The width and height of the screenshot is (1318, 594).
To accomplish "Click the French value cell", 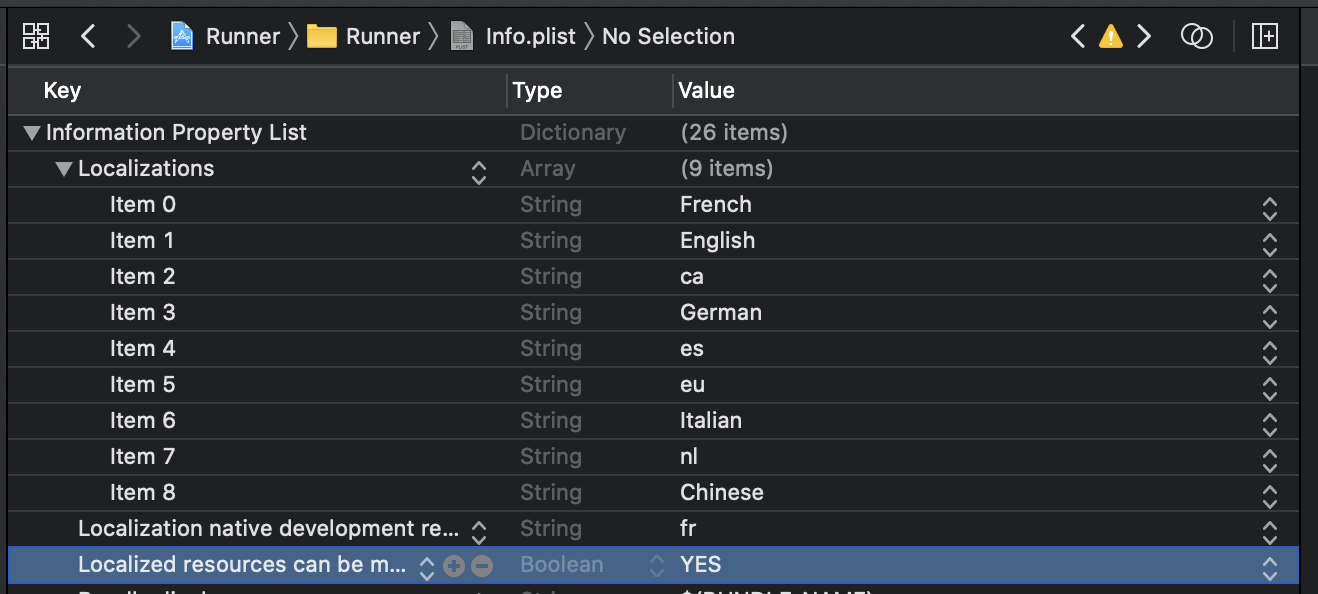I will pos(716,205).
